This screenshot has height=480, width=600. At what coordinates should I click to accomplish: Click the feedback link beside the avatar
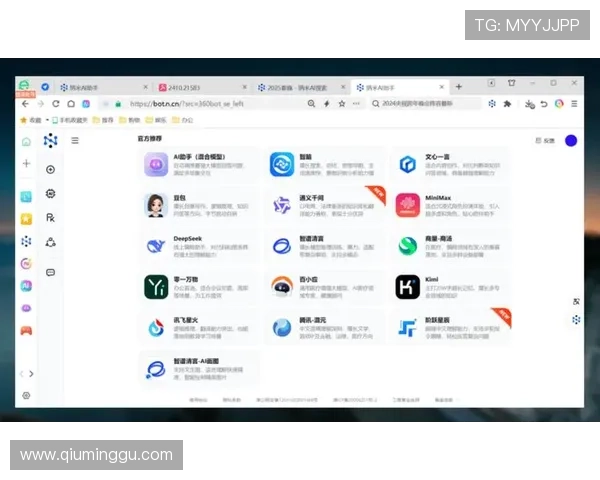[545, 140]
